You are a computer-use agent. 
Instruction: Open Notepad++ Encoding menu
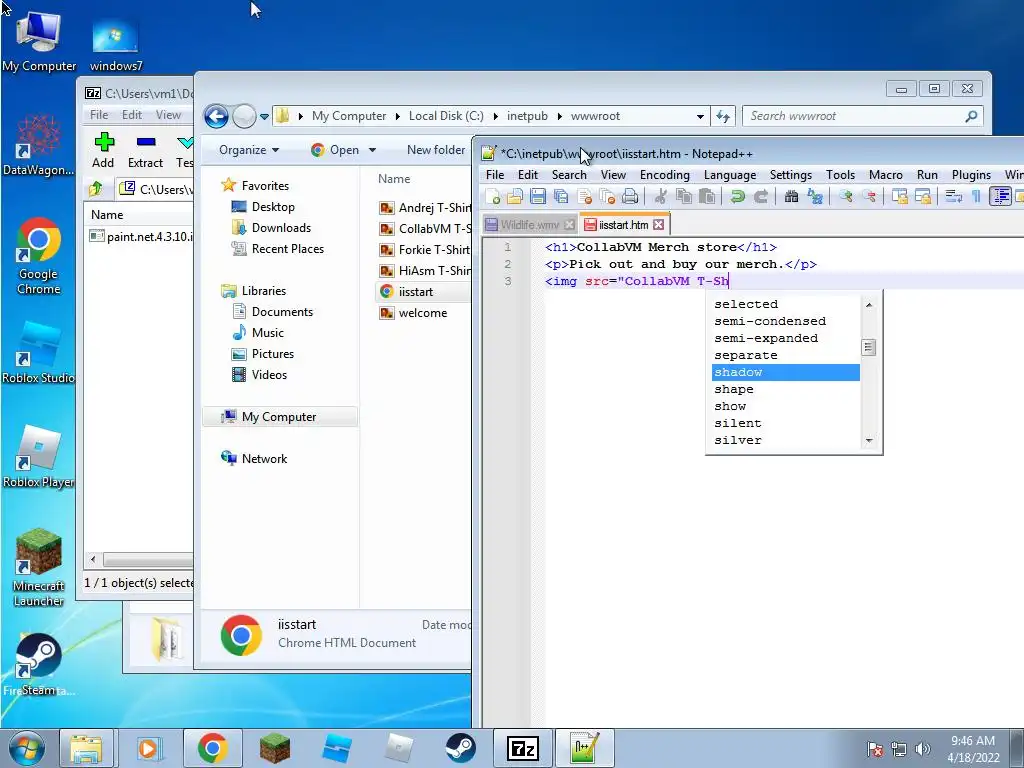tap(664, 174)
